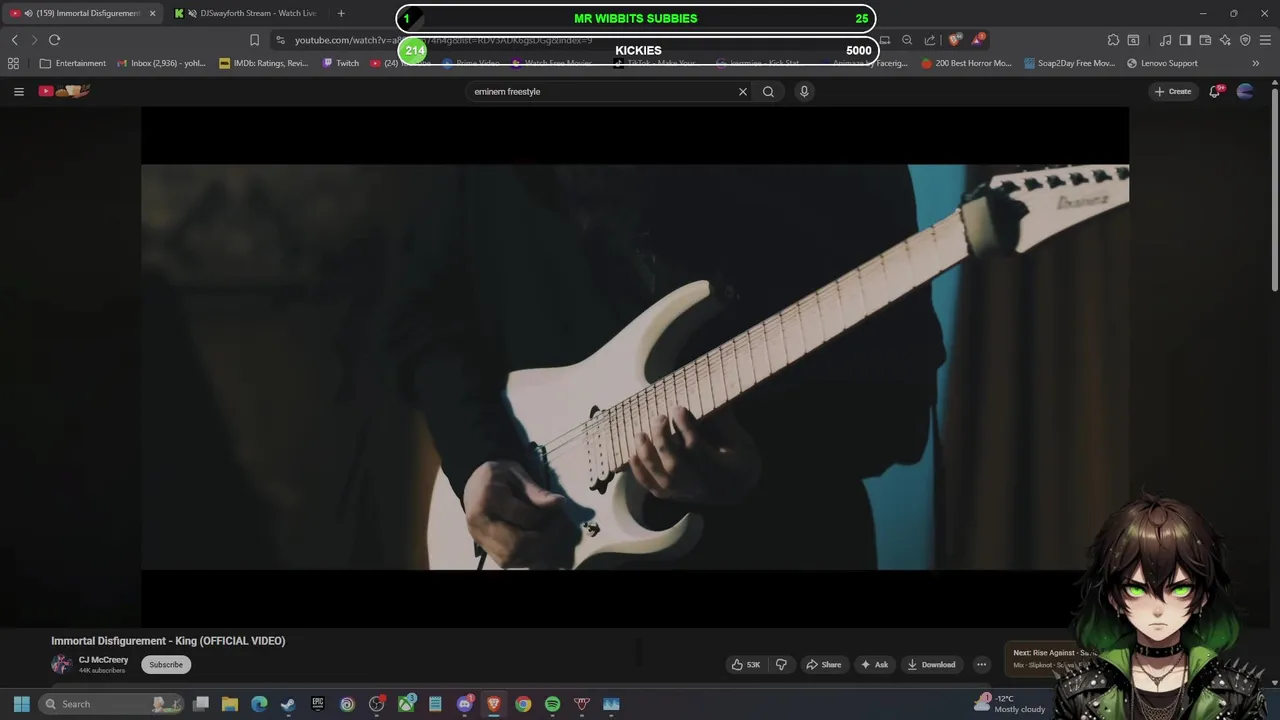
Task: Download the video
Action: tap(931, 664)
